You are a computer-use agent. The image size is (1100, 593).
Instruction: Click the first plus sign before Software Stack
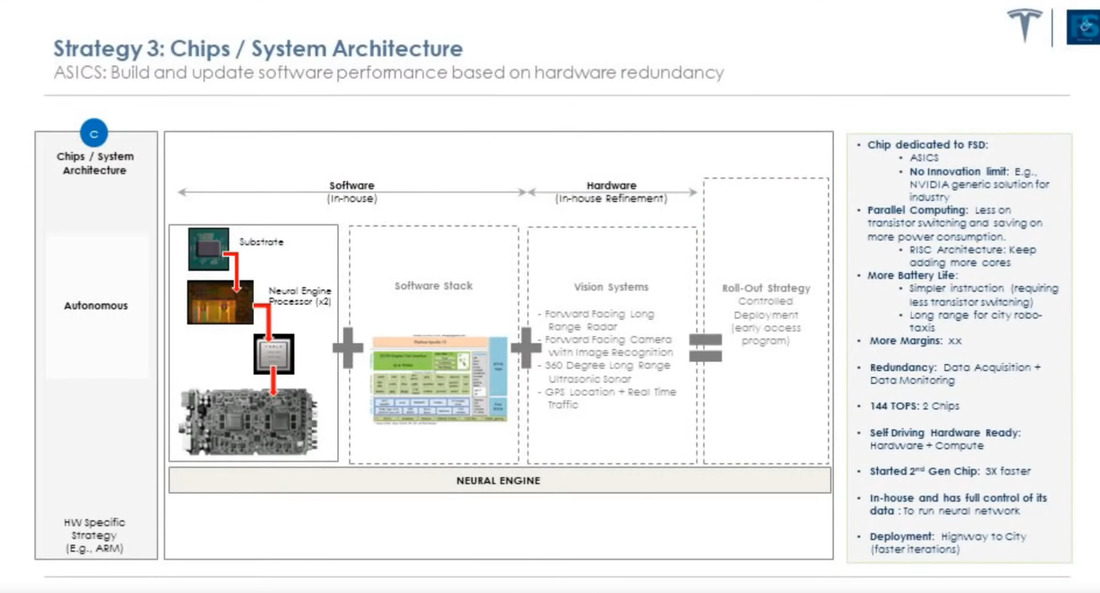(348, 349)
